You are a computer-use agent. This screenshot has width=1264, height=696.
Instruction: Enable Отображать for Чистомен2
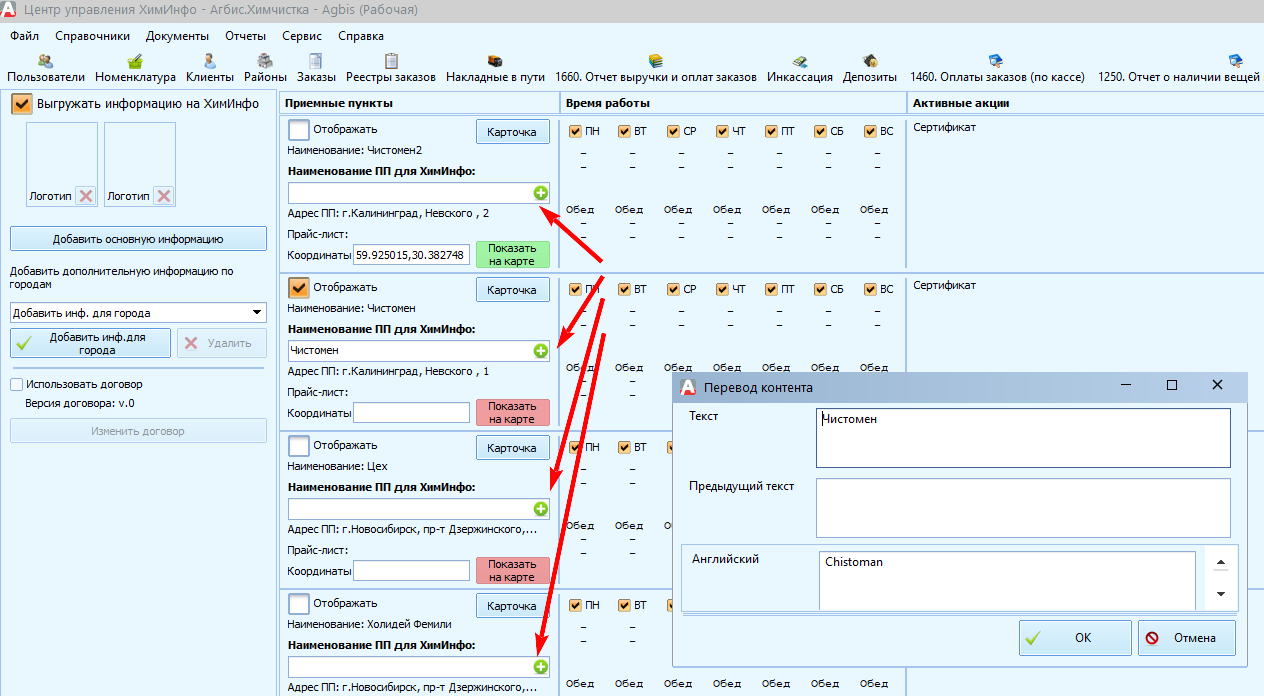click(298, 130)
